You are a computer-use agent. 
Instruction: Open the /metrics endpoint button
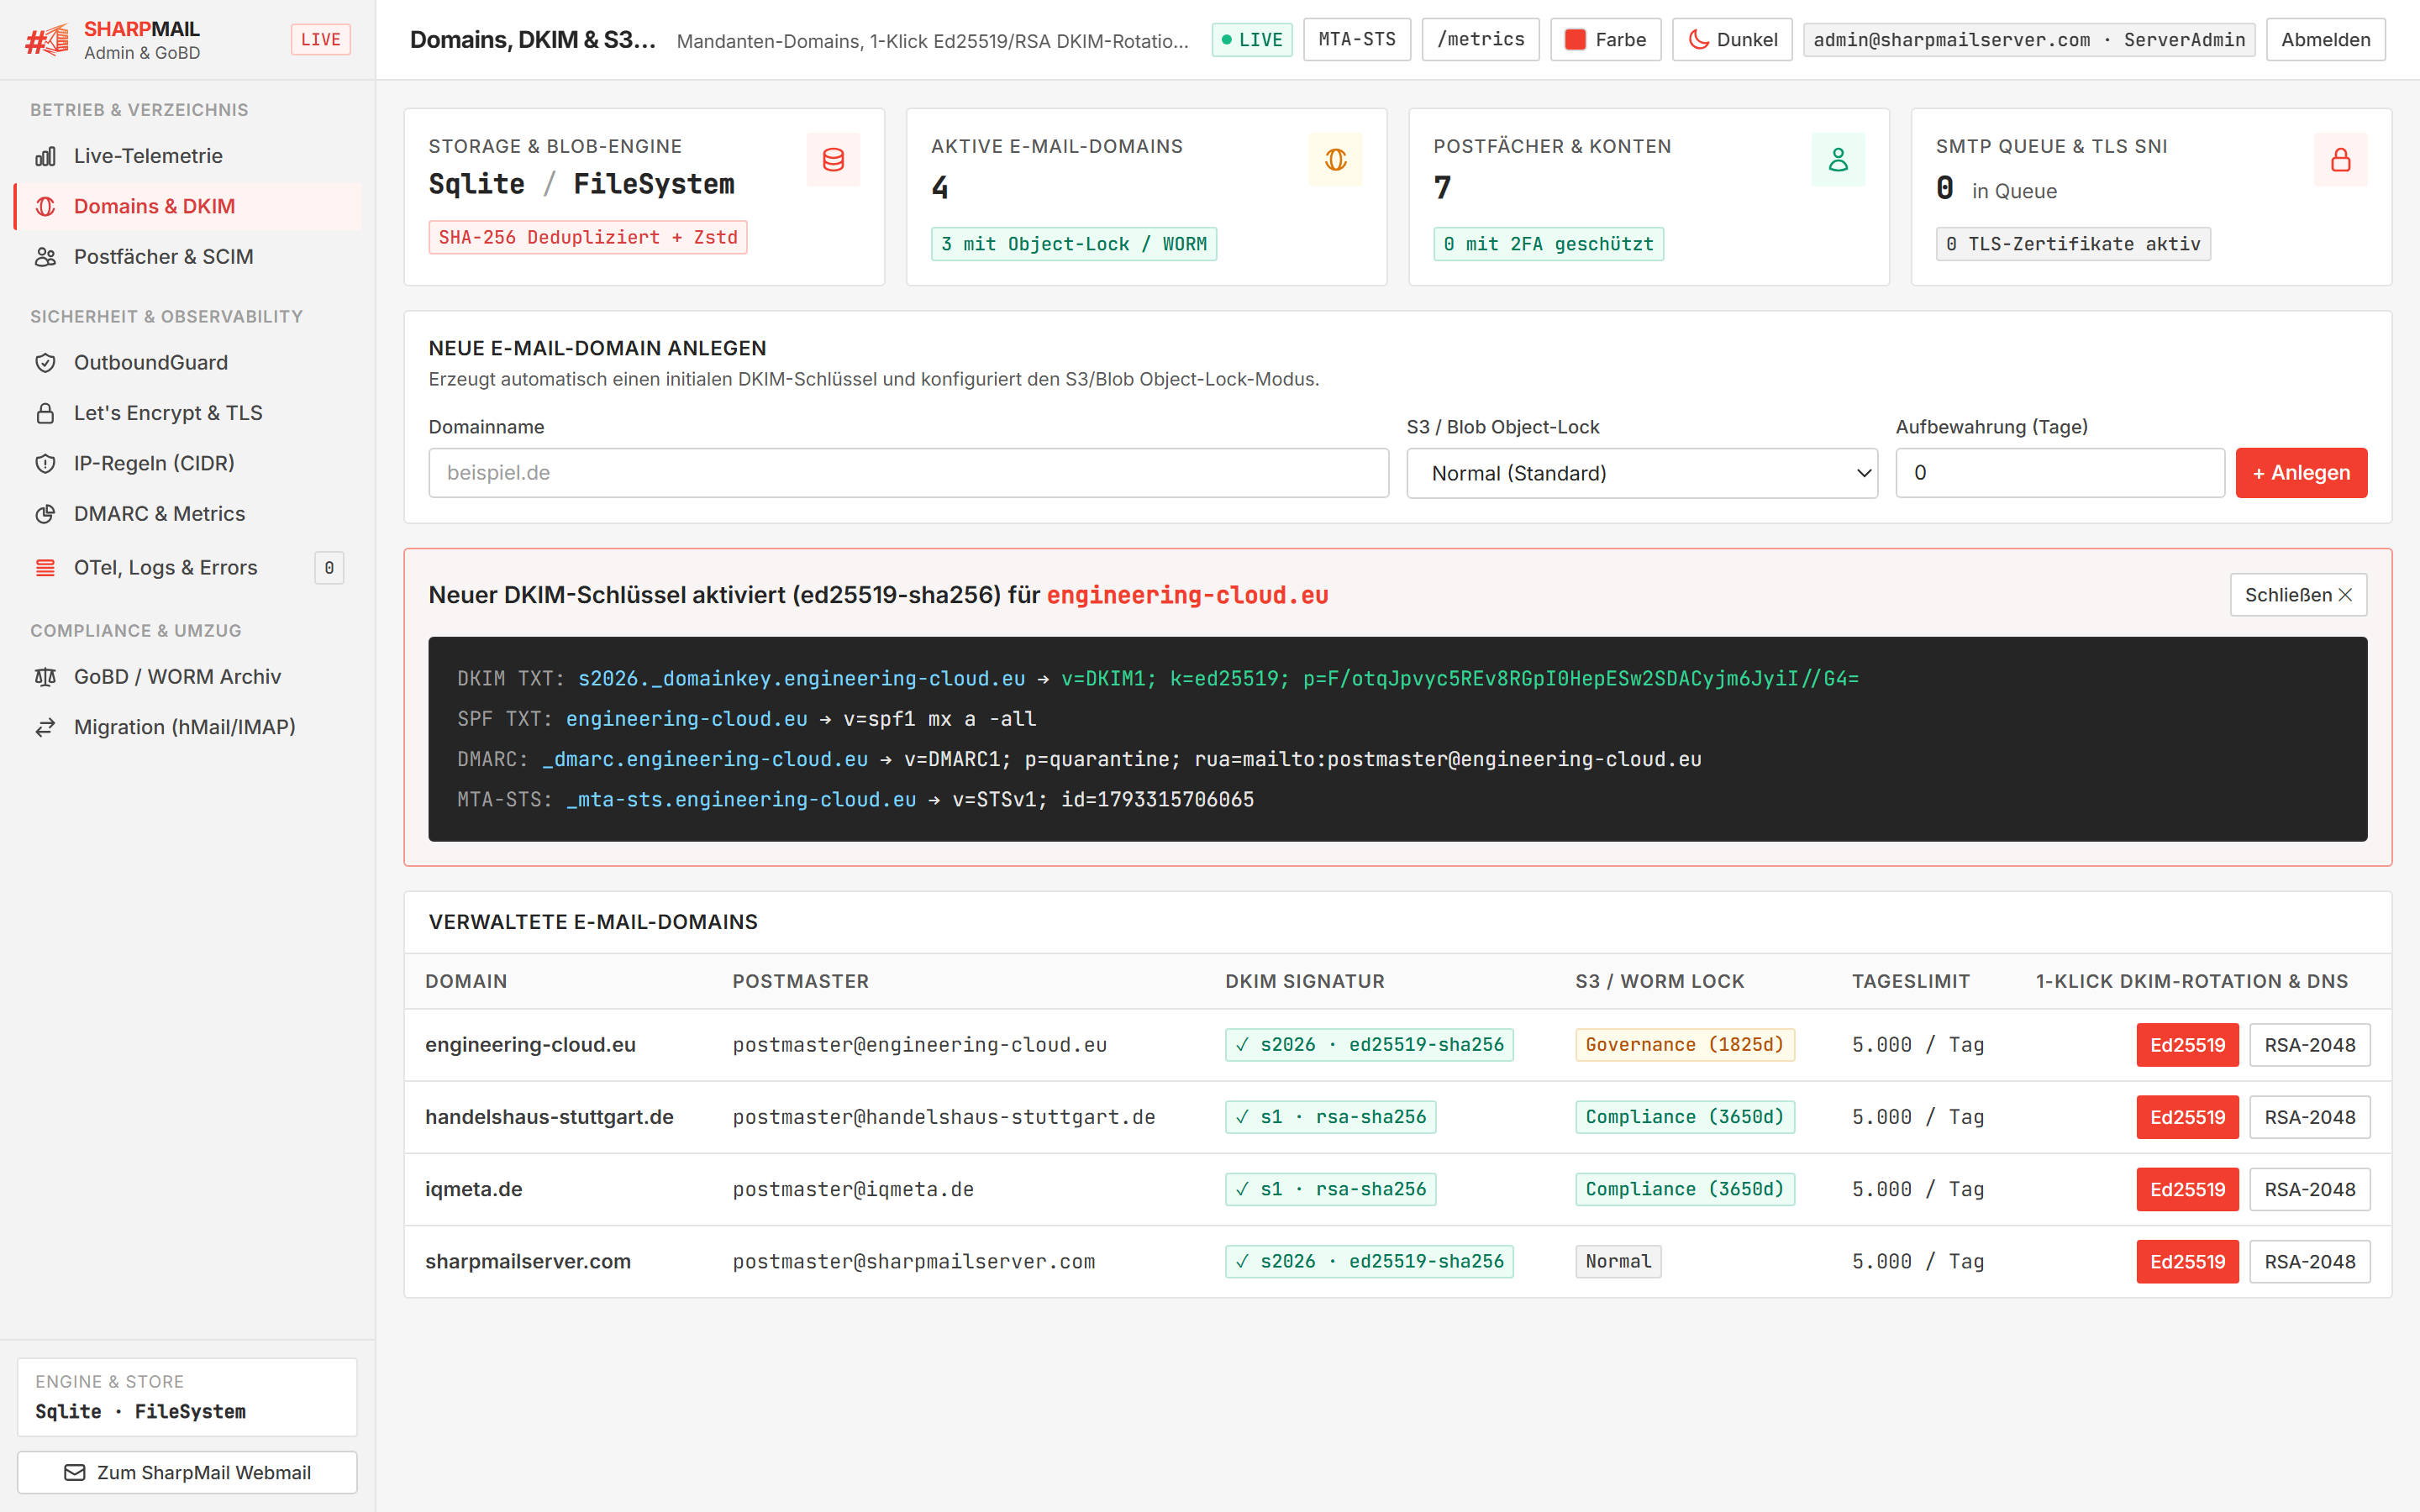(1480, 40)
